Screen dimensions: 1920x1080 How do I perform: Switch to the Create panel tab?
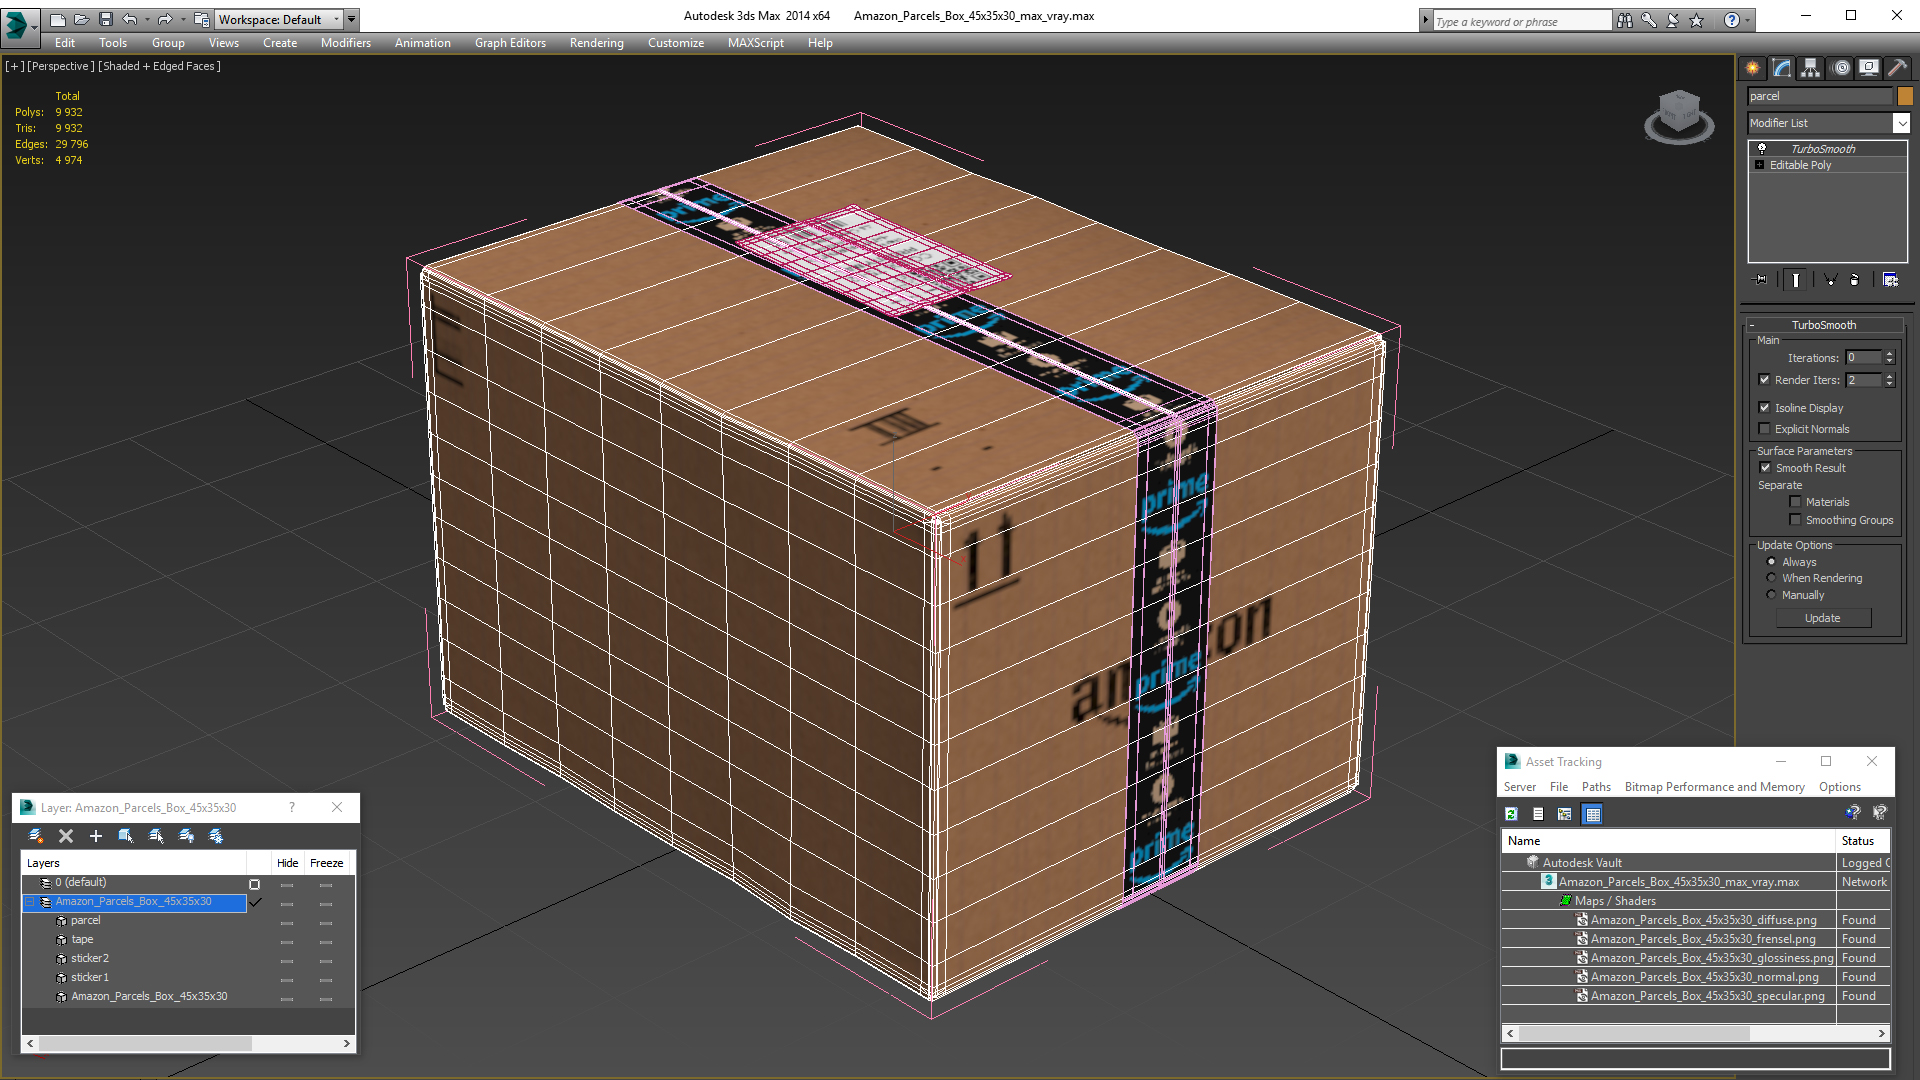(1752, 68)
